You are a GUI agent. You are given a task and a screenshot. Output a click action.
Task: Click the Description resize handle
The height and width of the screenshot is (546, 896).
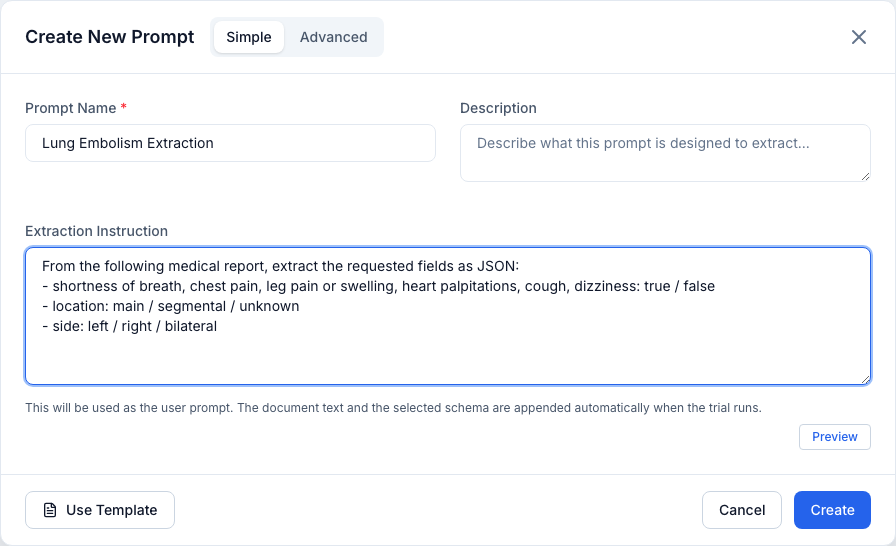pyautogui.click(x=865, y=176)
